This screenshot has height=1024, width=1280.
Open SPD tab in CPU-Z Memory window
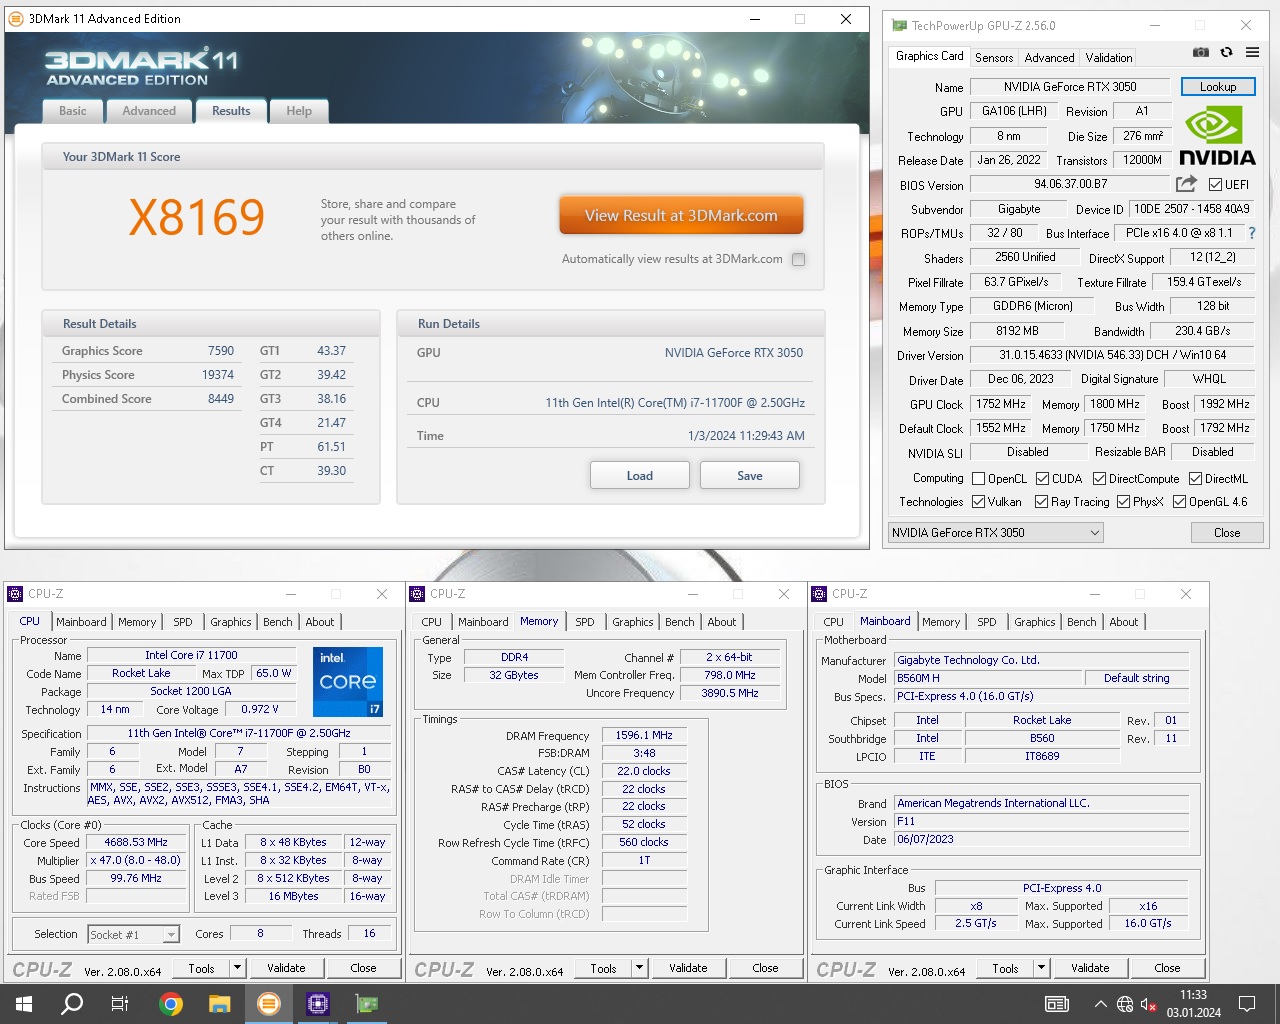point(585,622)
